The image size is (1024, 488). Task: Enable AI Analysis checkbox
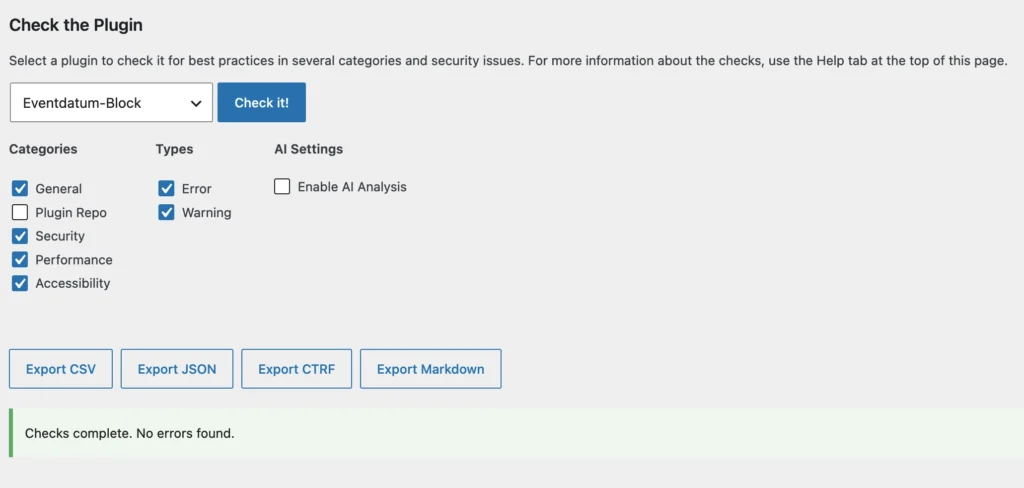point(282,187)
